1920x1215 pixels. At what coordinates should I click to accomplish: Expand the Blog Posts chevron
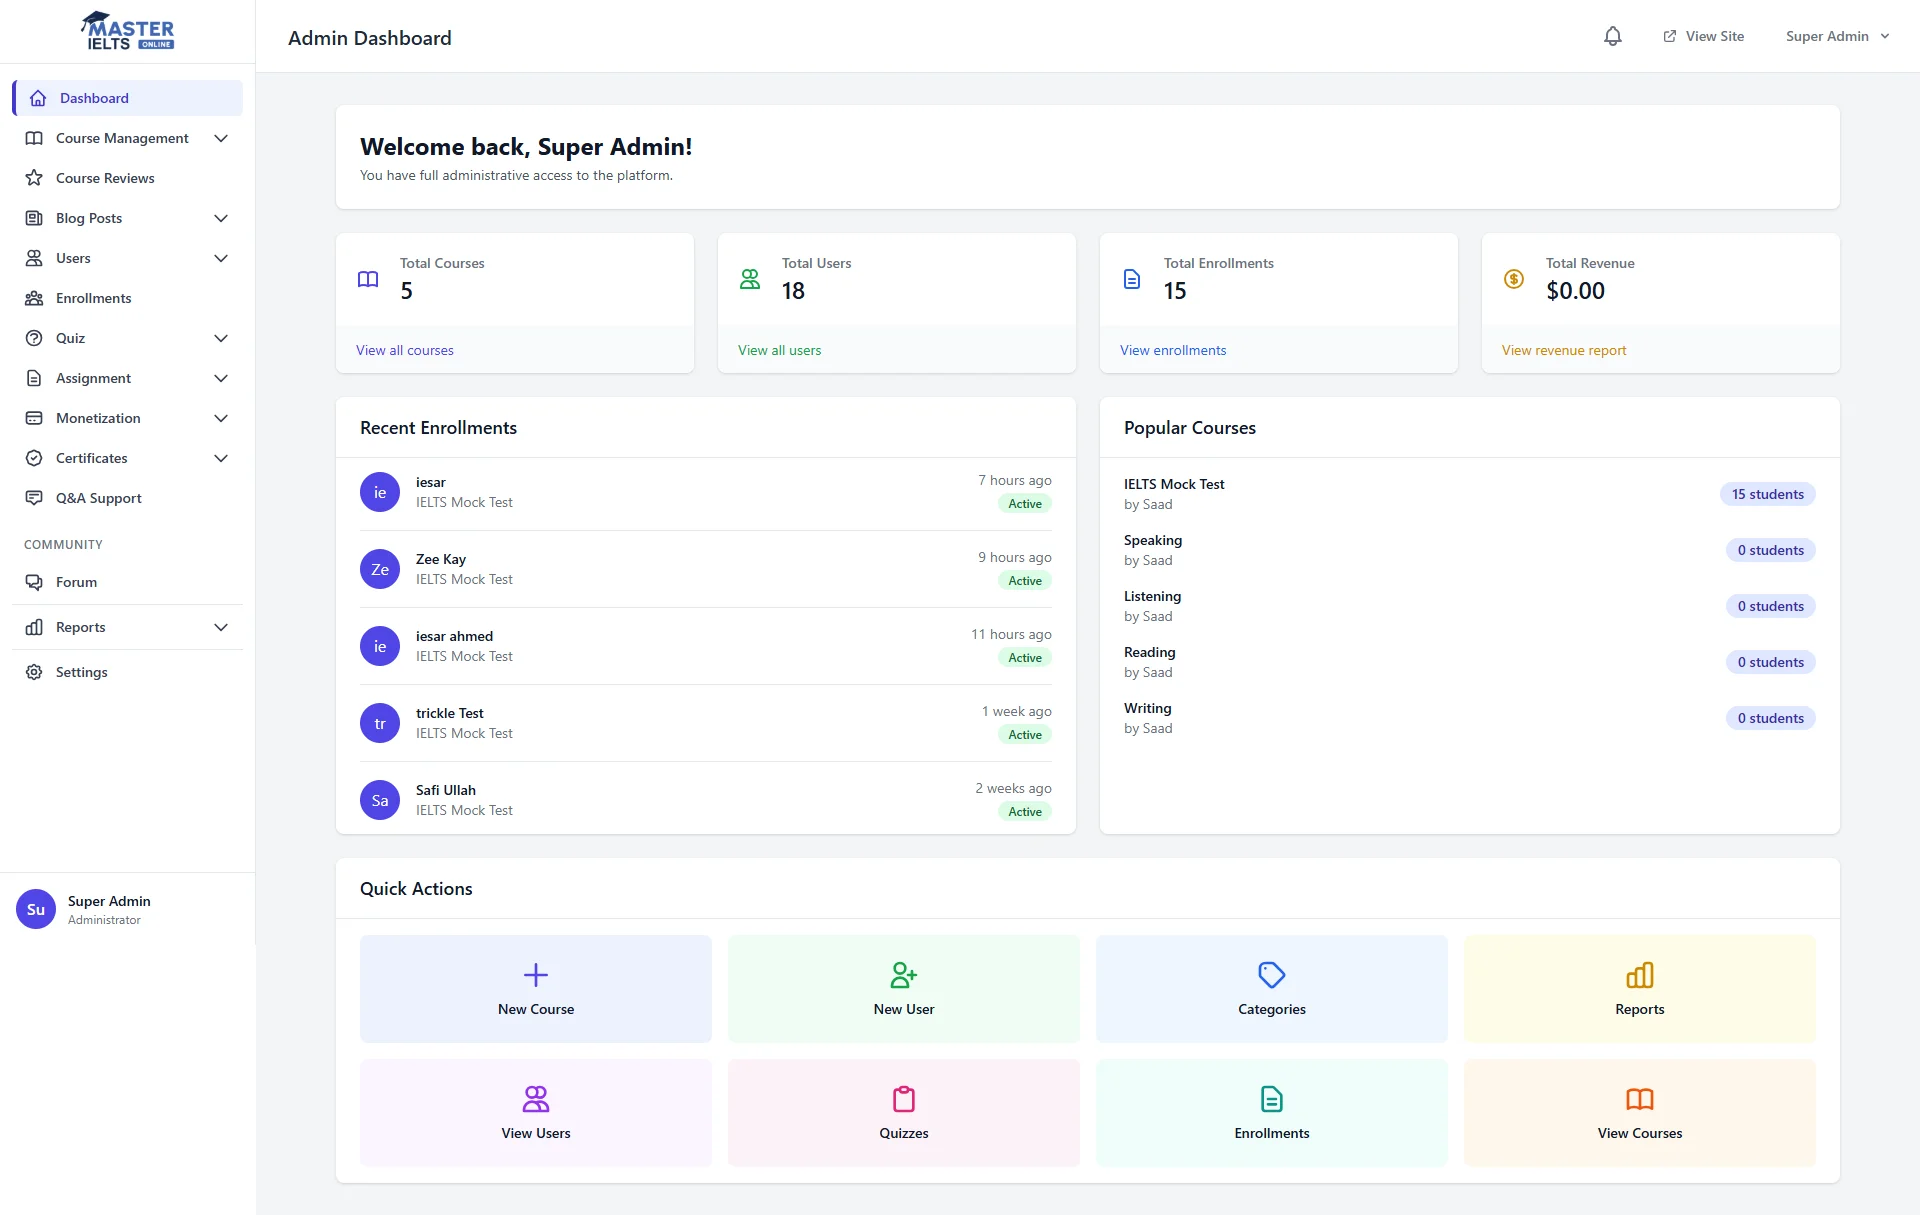point(221,218)
